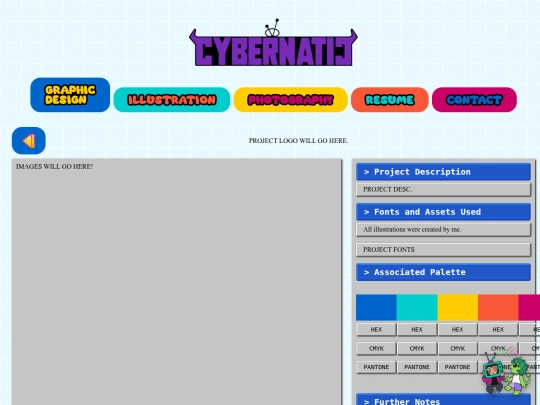Go to the Photography section
The height and width of the screenshot is (405, 540).
(291, 100)
